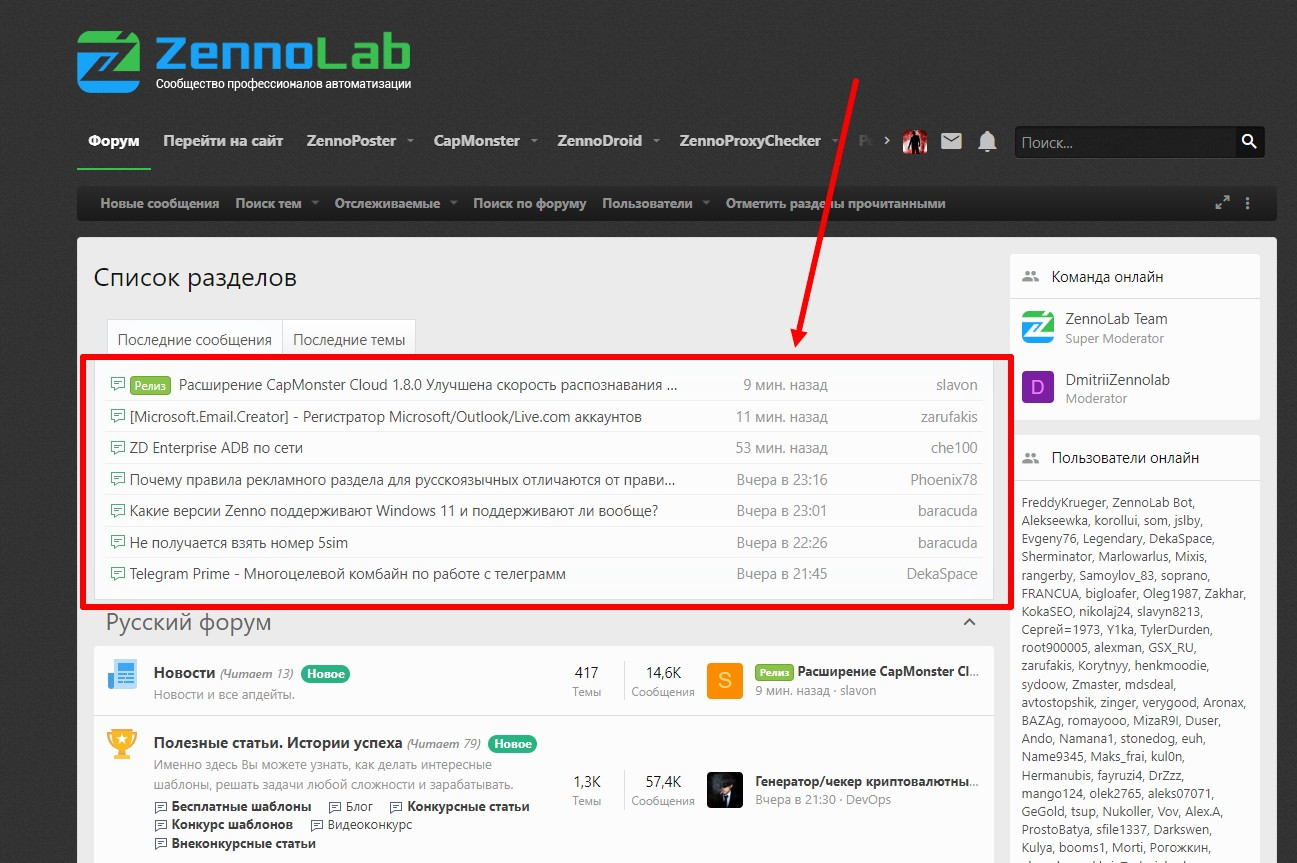Image resolution: width=1297 pixels, height=863 pixels.
Task: Click message icon beside Почему правила thread
Action: 117,479
